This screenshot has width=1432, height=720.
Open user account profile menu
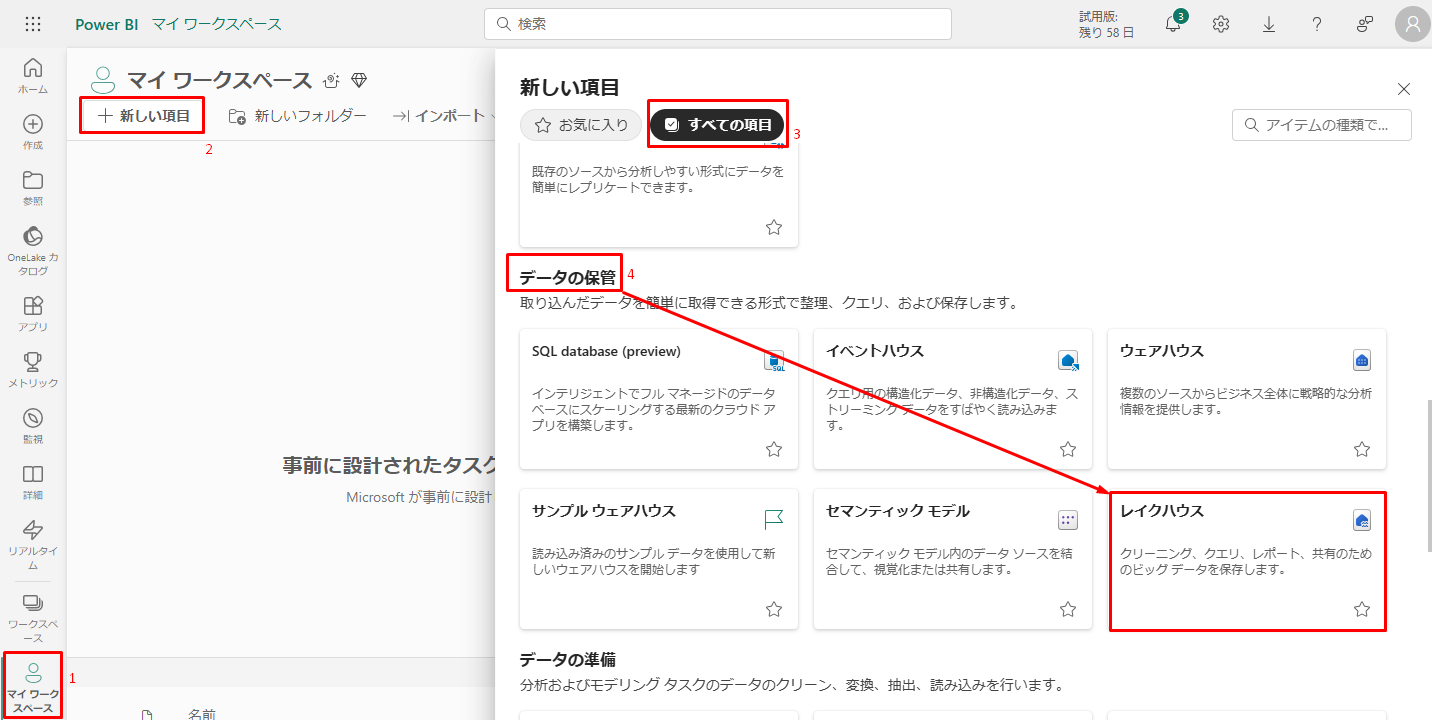tap(1412, 25)
